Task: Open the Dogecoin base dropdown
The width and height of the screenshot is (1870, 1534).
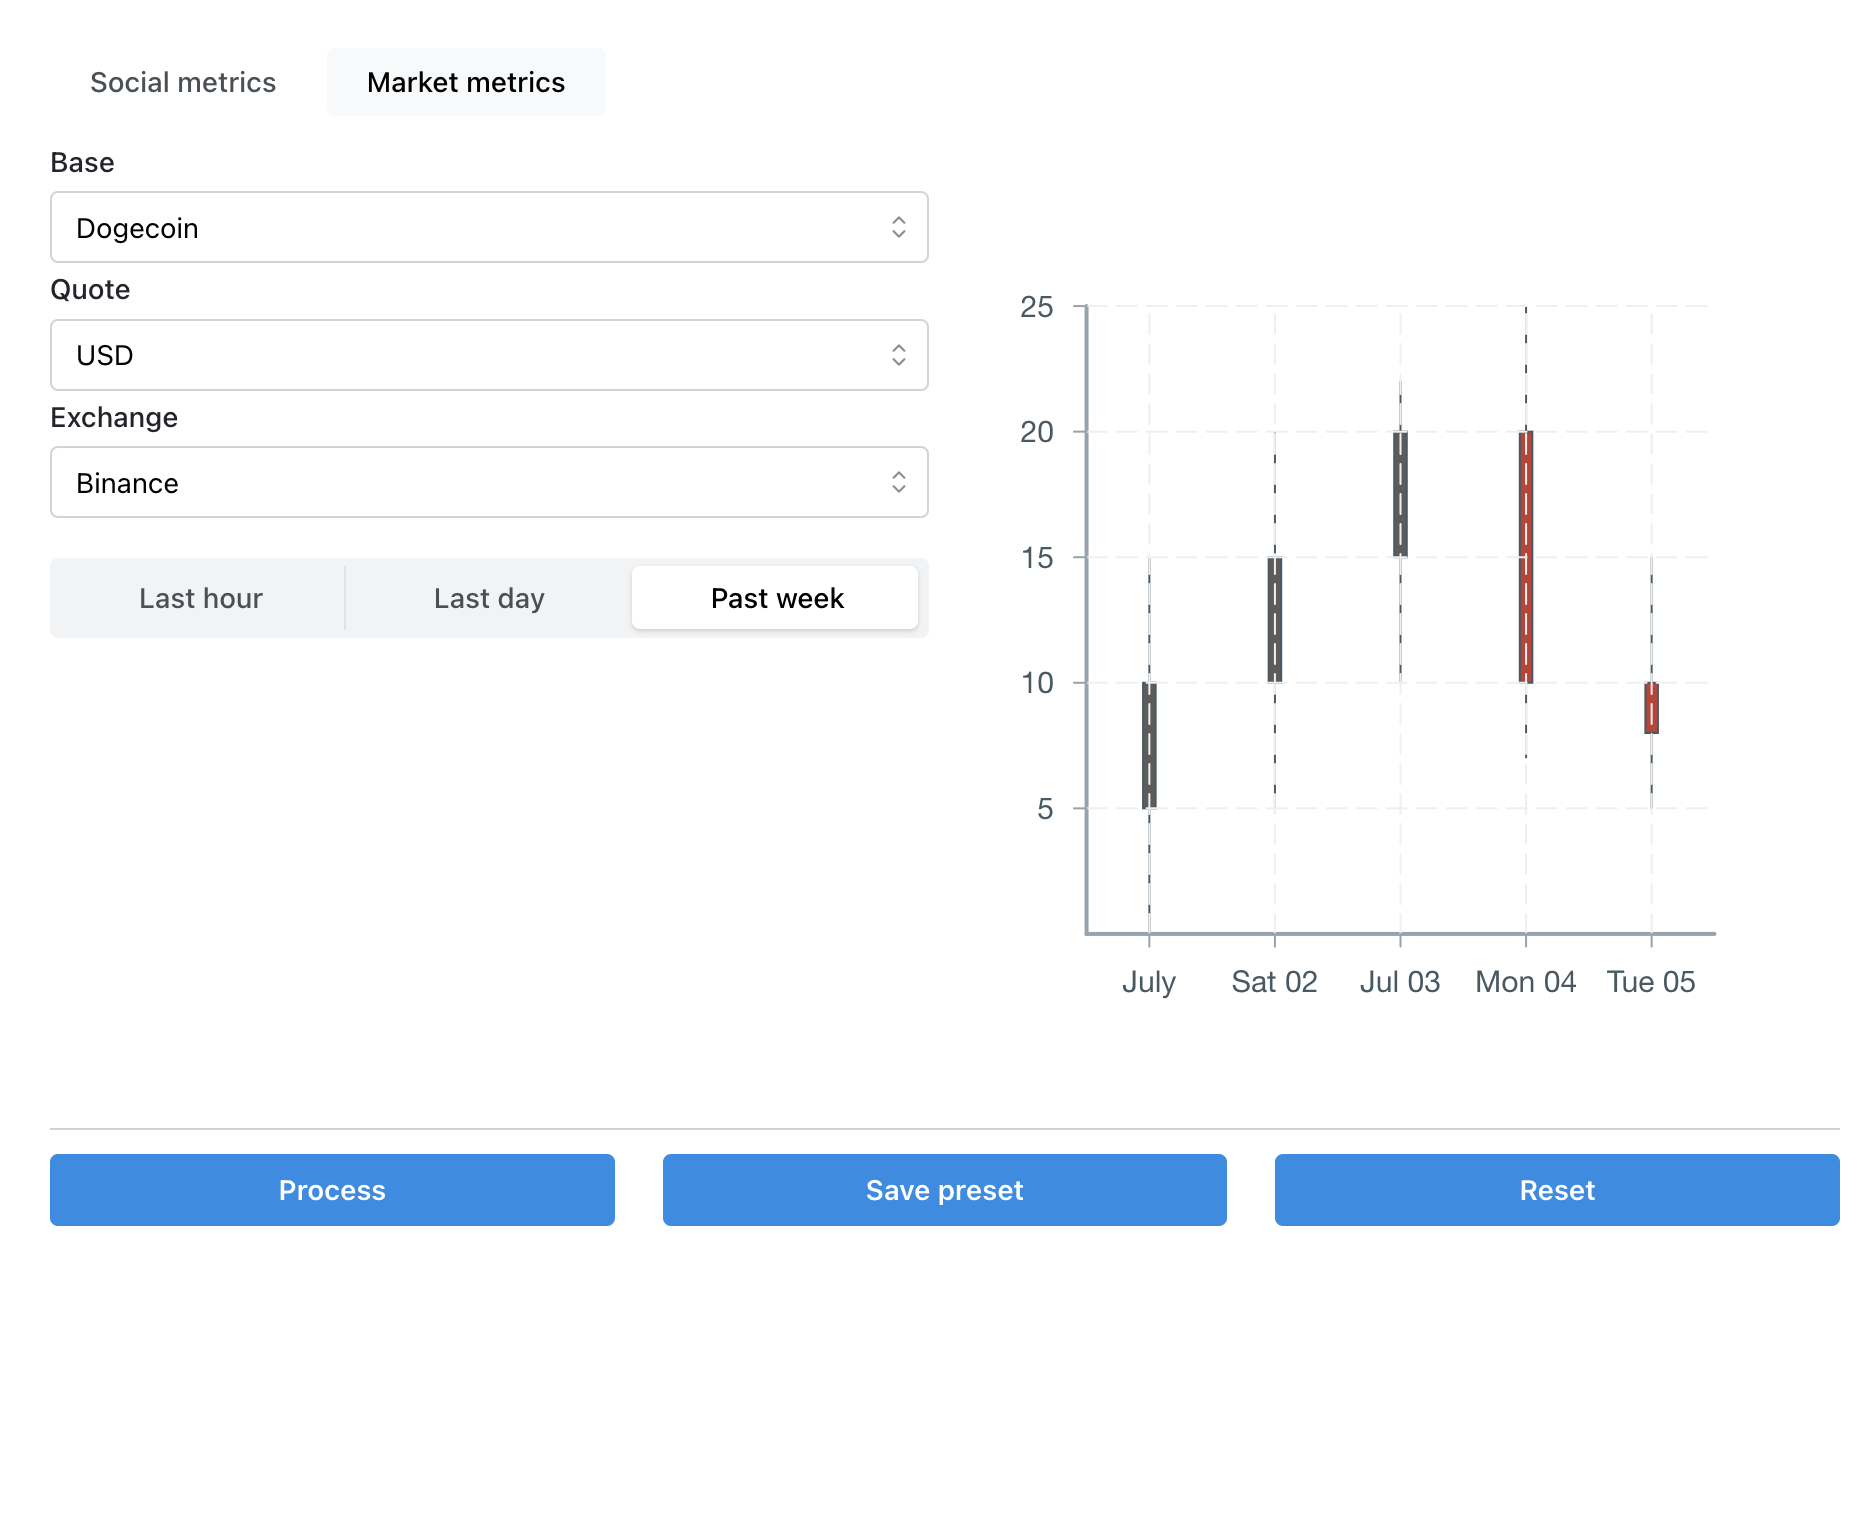Action: (489, 228)
